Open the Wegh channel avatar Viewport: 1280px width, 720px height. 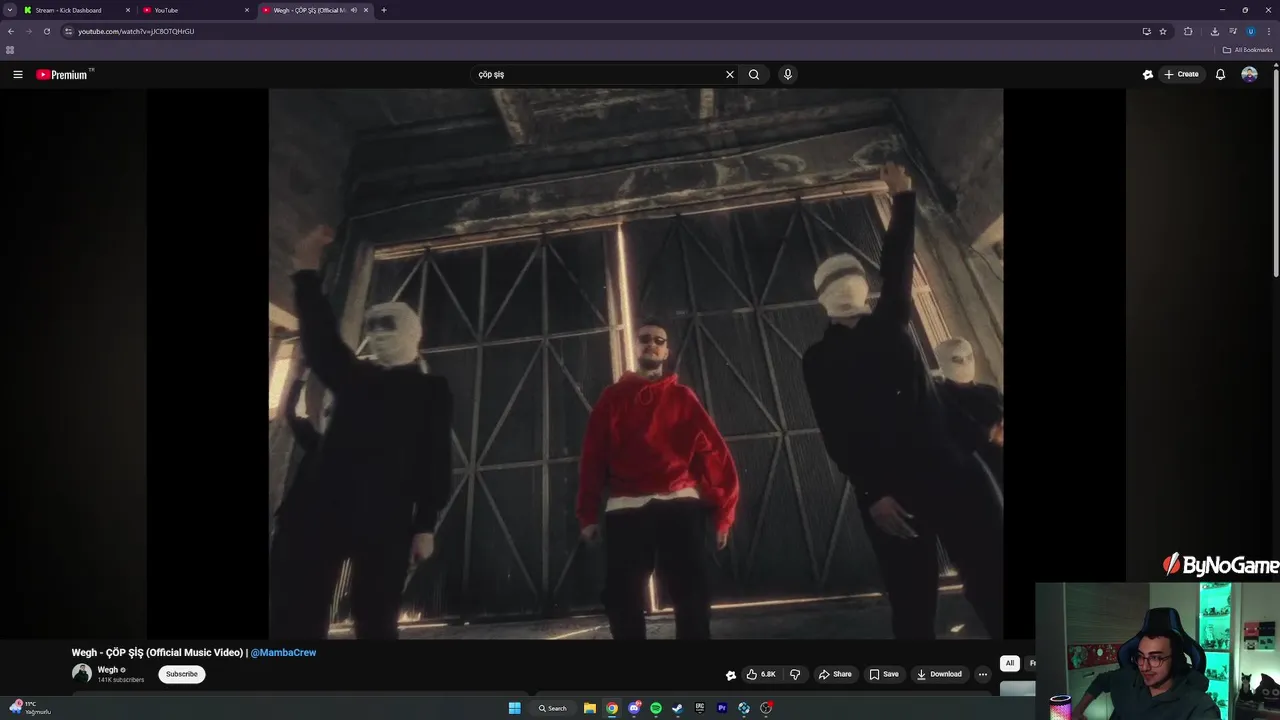click(x=82, y=674)
